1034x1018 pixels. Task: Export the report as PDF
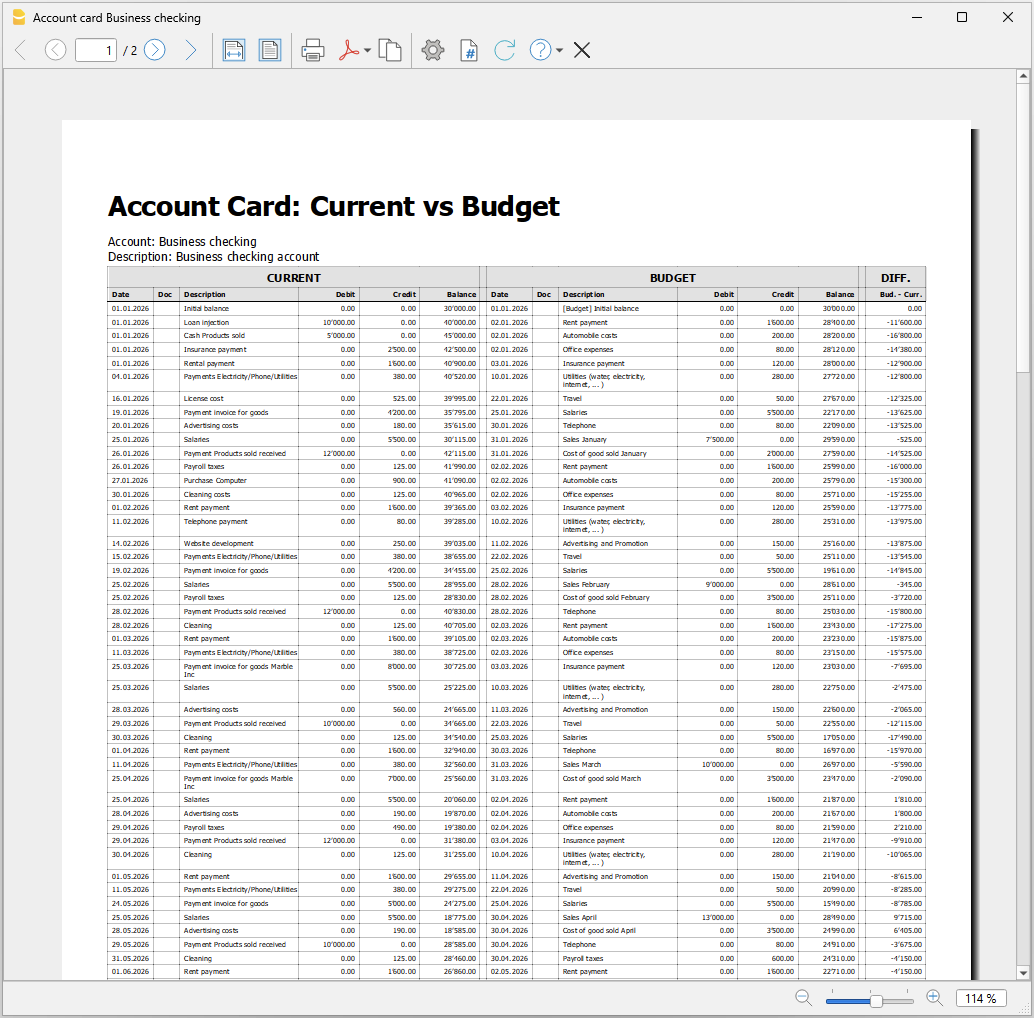click(348, 49)
